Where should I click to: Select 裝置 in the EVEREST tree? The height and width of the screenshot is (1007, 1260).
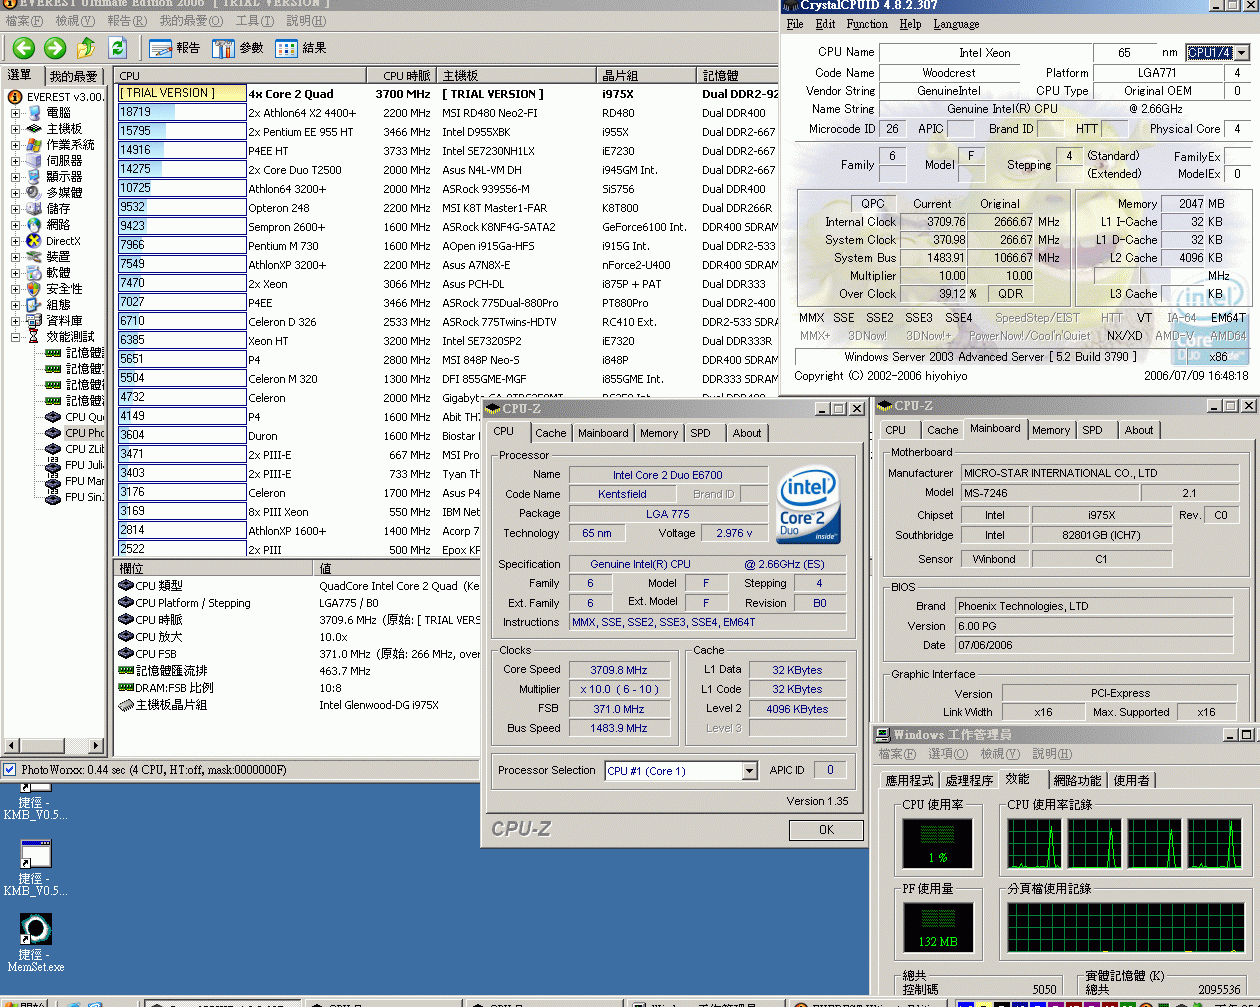pos(58,257)
